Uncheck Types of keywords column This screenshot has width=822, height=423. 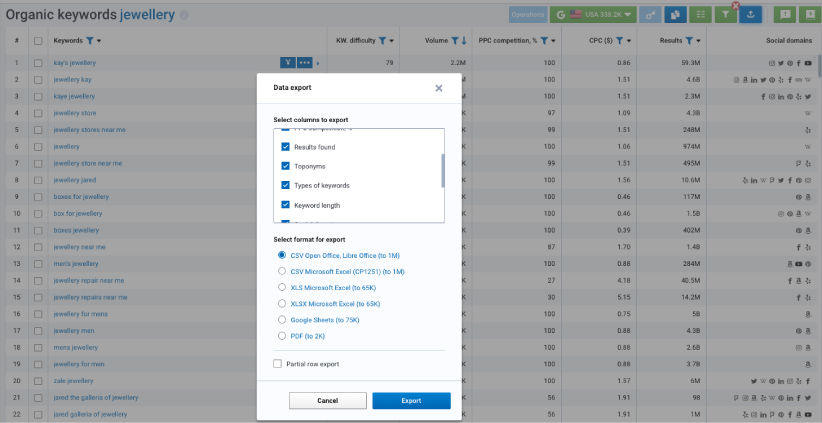286,185
